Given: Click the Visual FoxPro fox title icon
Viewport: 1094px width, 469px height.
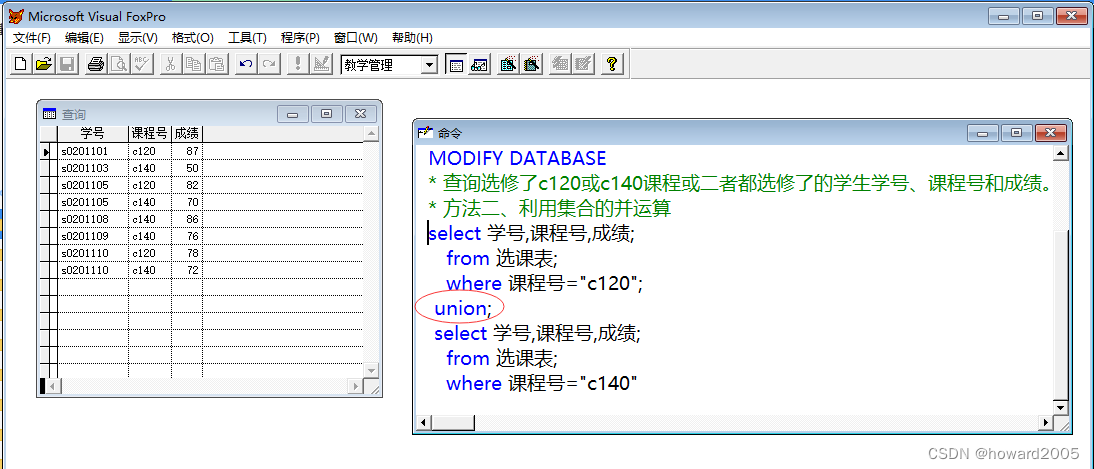Looking at the screenshot, I should coord(15,15).
